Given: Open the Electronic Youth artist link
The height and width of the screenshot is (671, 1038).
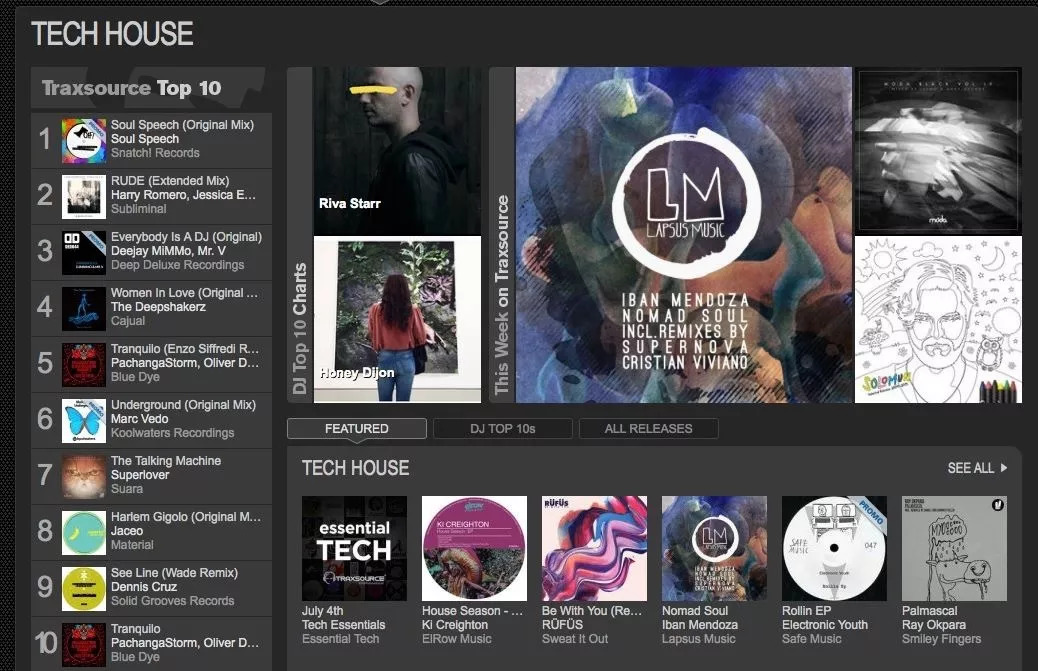Looking at the screenshot, I should (825, 625).
